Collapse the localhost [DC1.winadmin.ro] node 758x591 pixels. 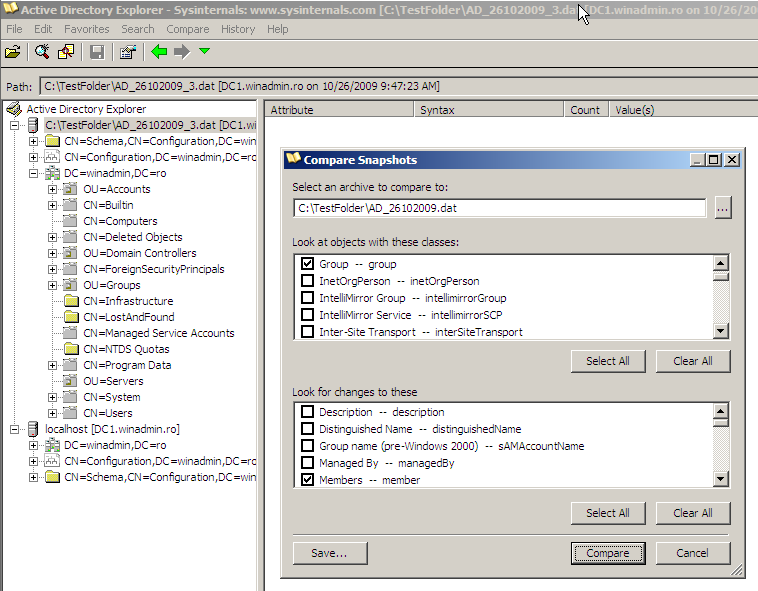tap(15, 429)
